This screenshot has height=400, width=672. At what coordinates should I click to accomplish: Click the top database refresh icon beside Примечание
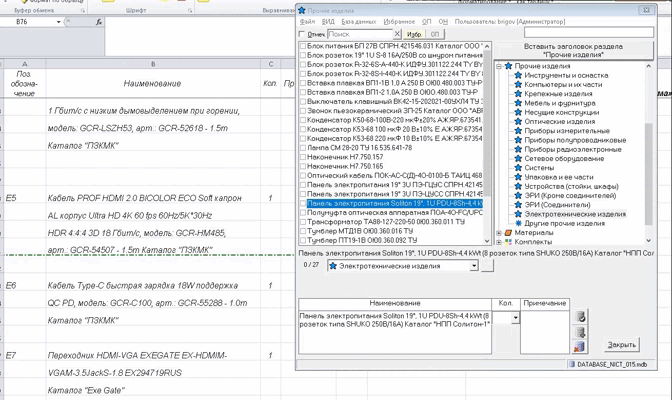click(x=581, y=317)
